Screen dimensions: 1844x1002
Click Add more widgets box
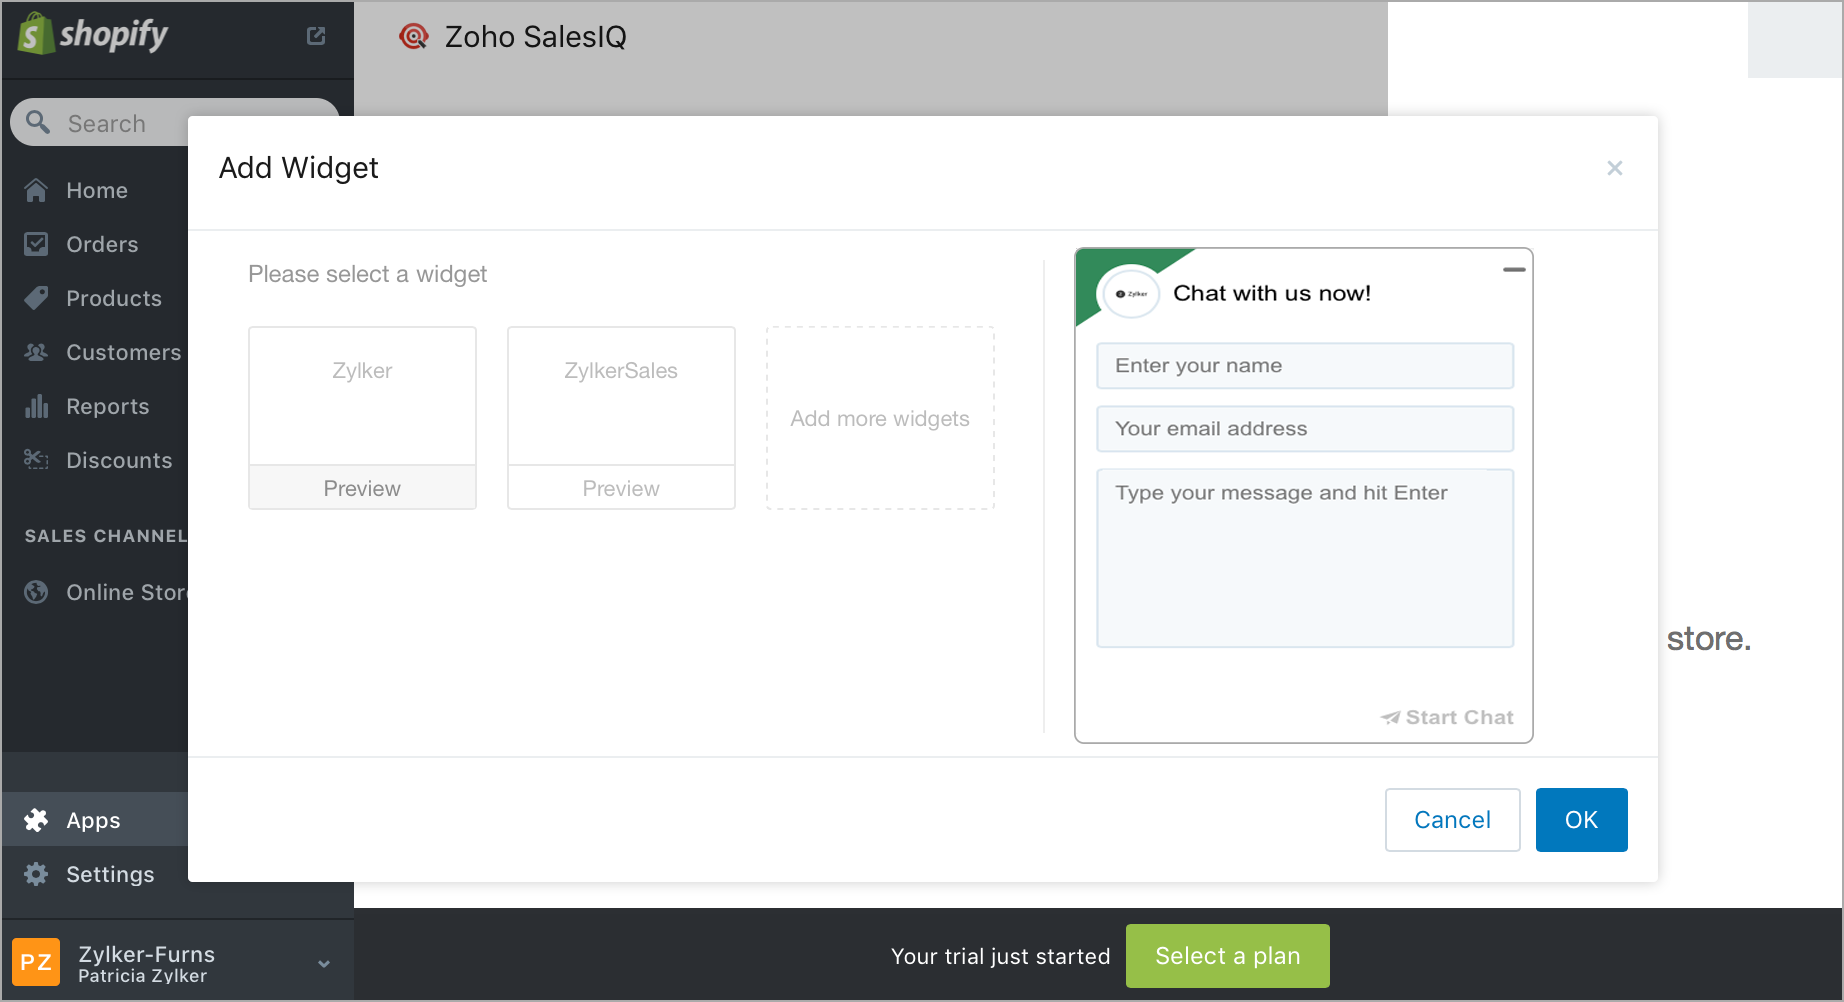pos(880,418)
